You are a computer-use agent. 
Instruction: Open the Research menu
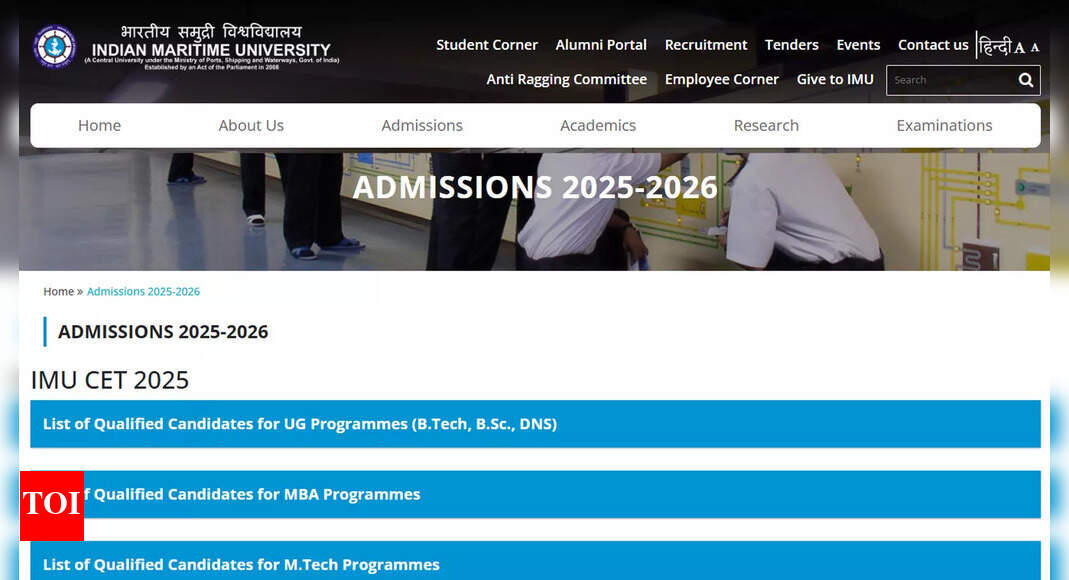coord(766,126)
